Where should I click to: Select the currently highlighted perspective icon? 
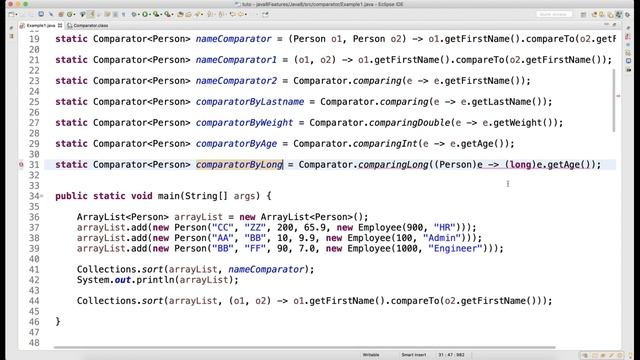[x=619, y=15]
